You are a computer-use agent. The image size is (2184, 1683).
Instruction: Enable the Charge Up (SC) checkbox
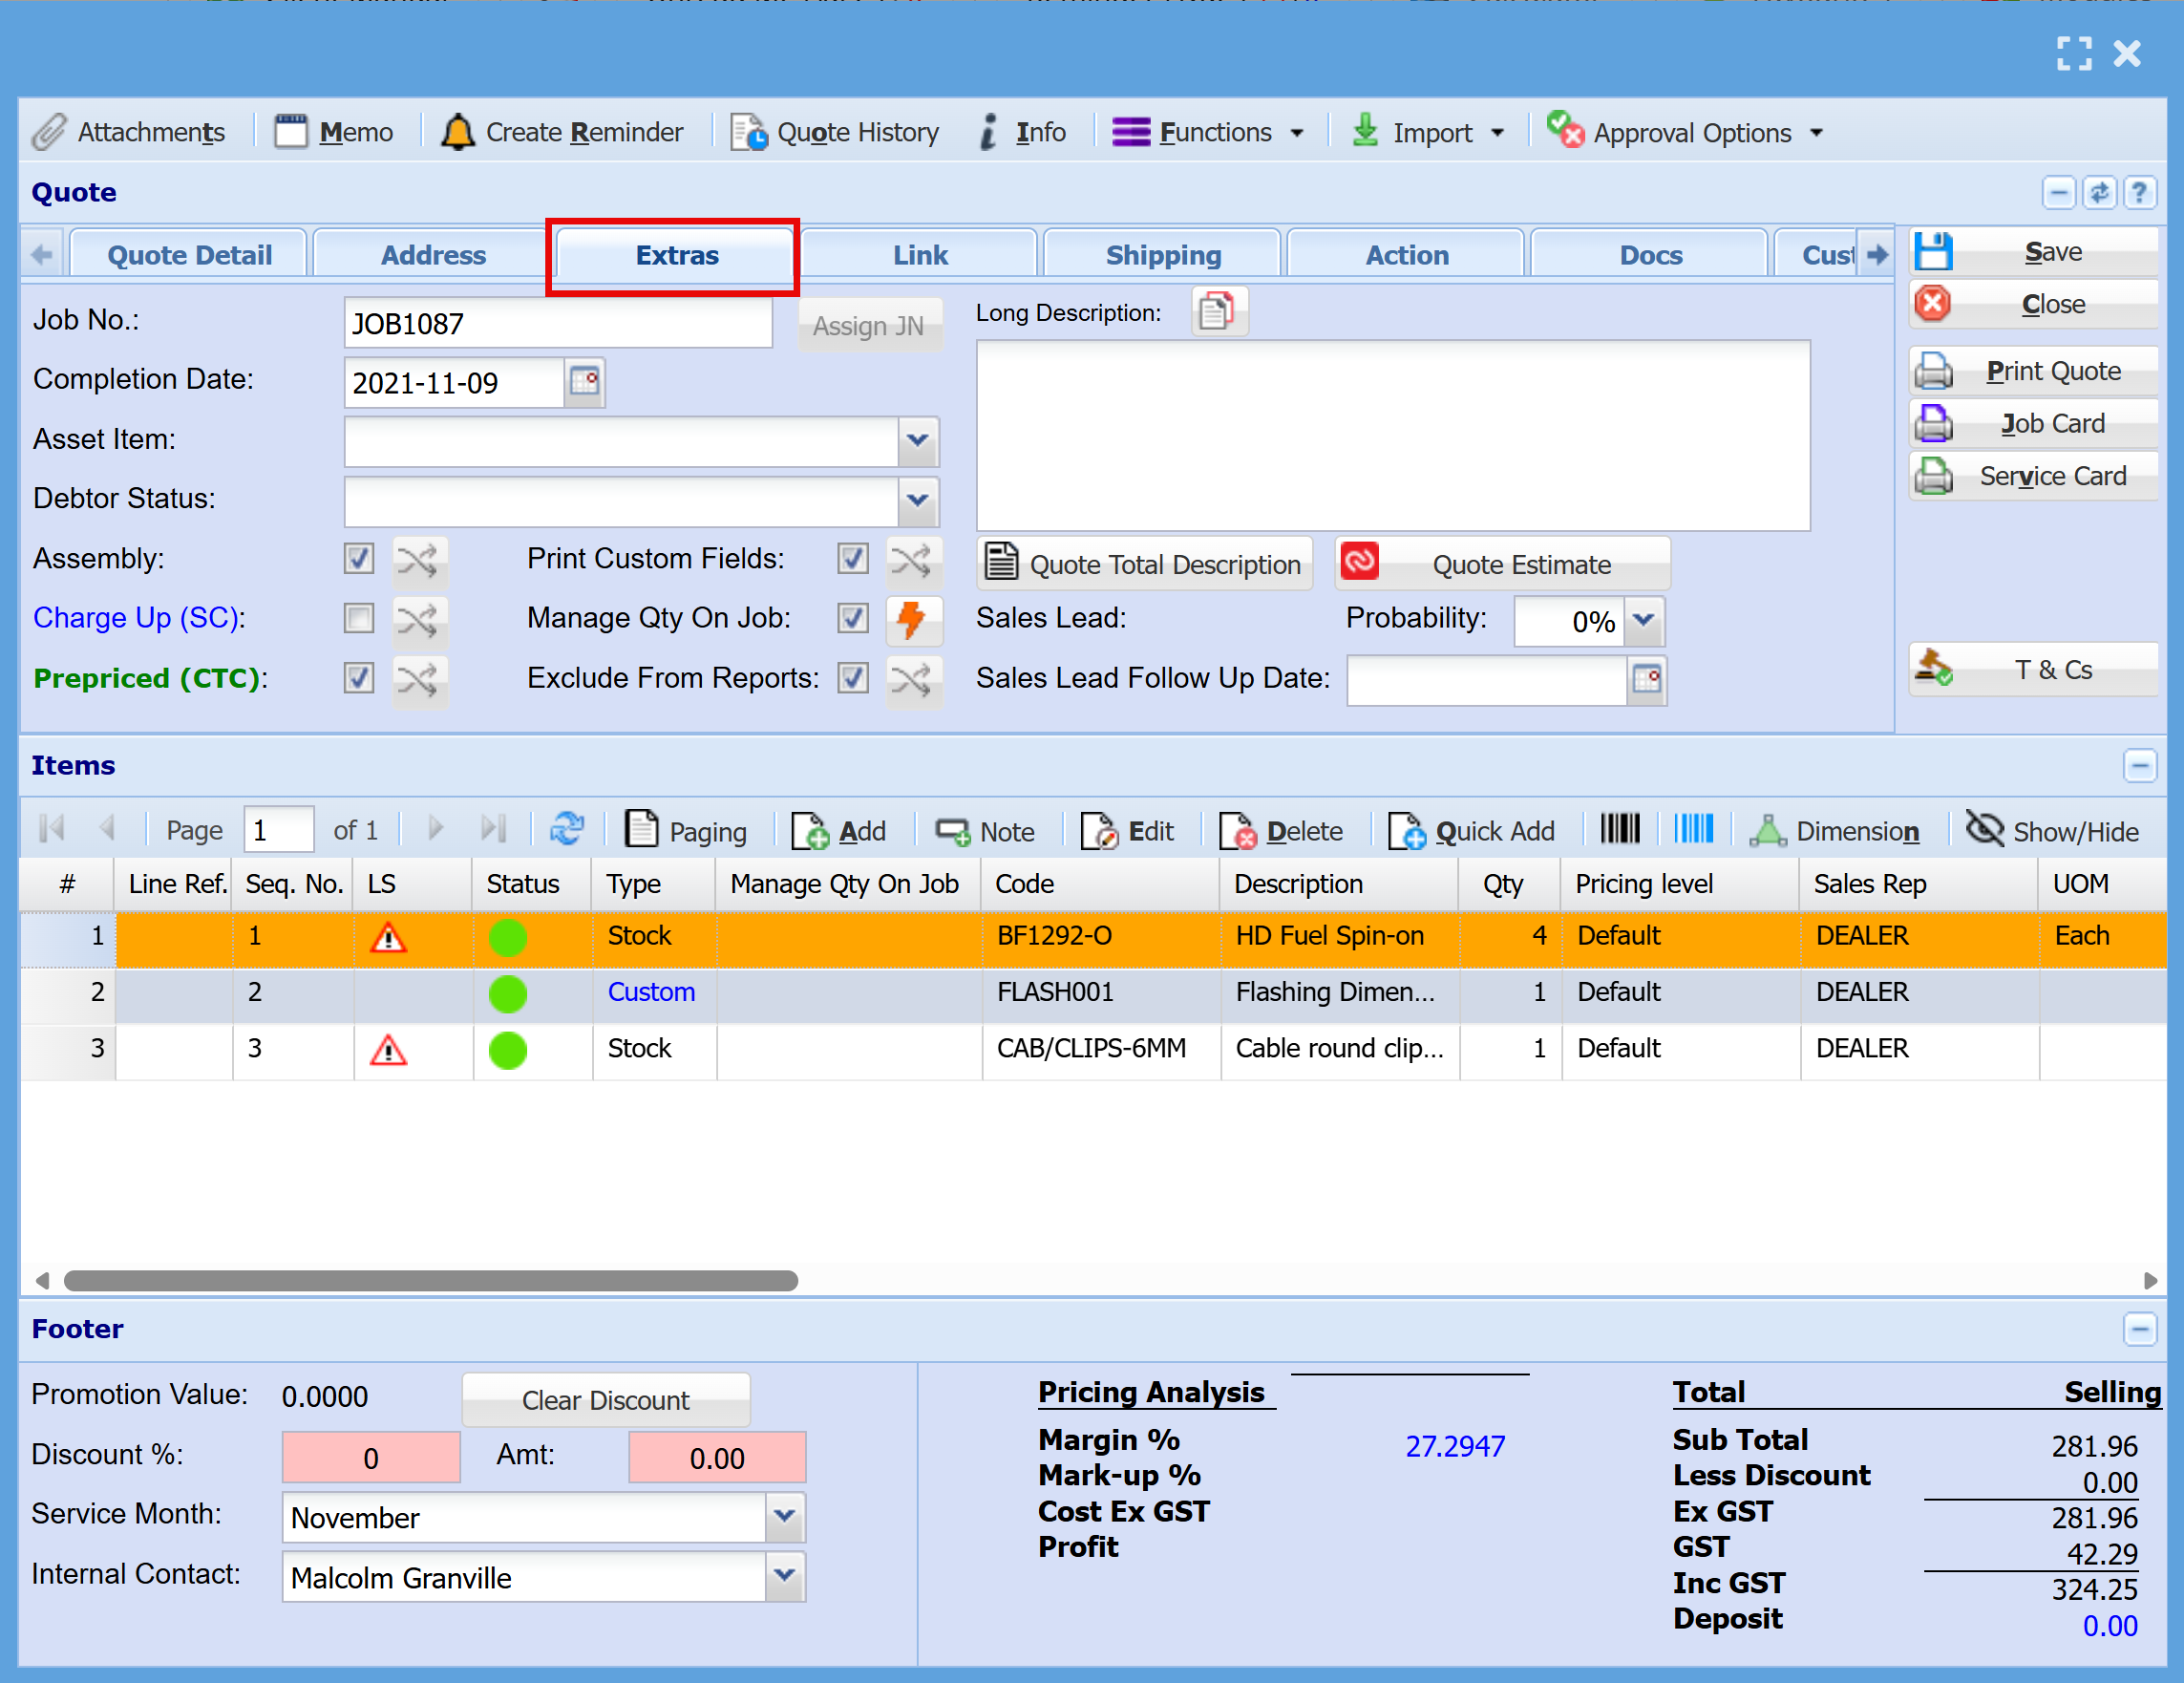tap(359, 618)
